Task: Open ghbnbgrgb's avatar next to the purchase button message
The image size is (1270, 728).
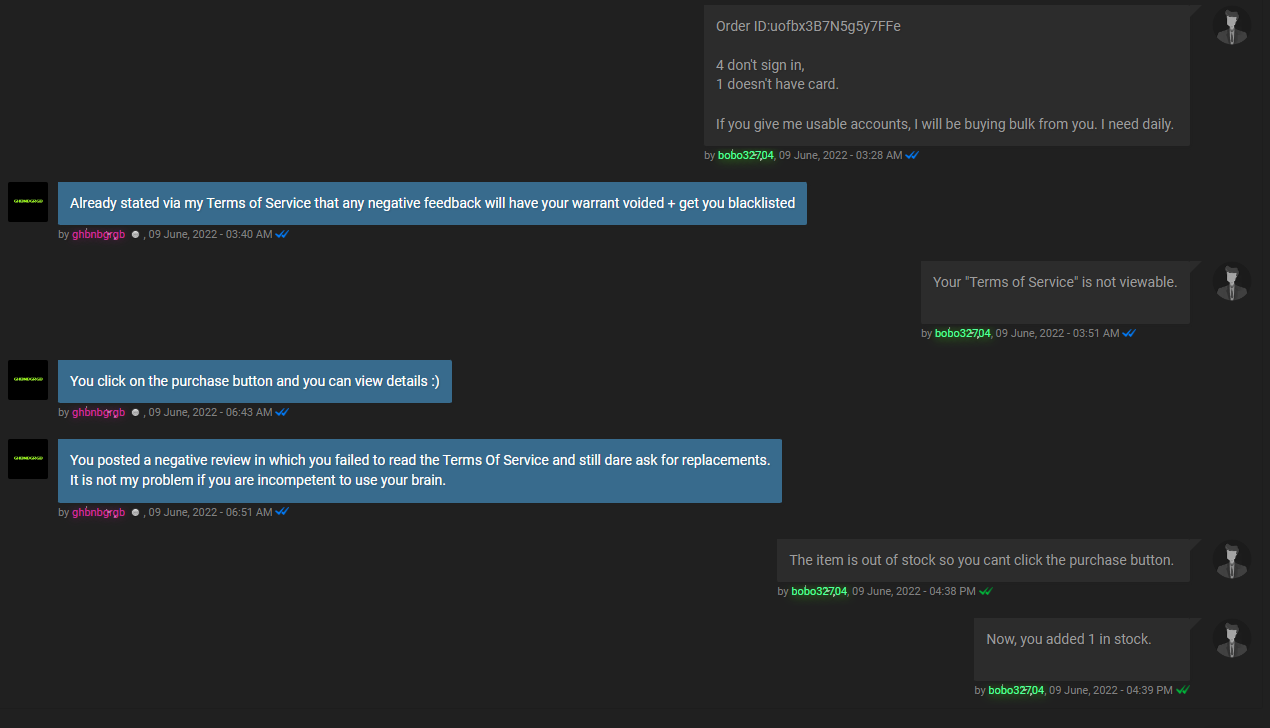Action: 28,380
